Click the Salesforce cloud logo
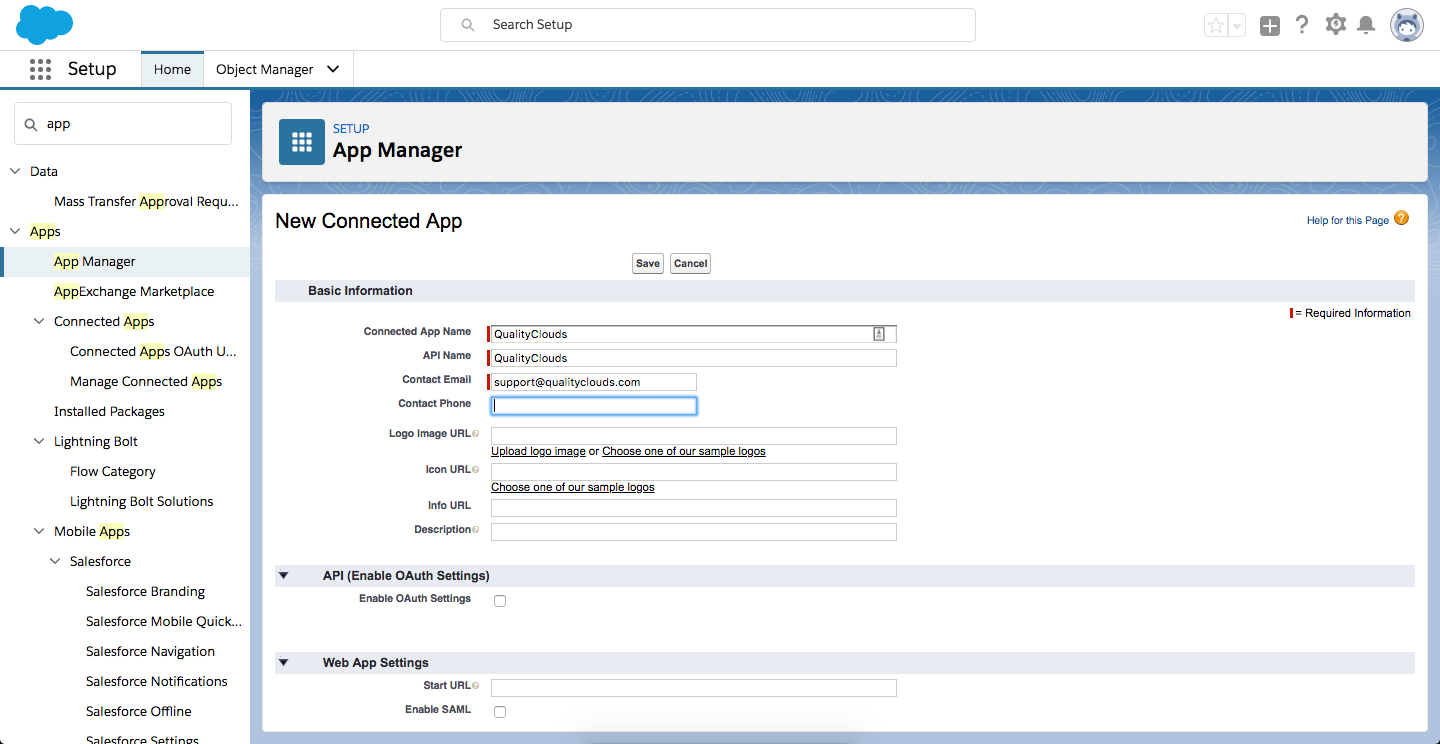Viewport: 1440px width, 744px height. (45, 25)
